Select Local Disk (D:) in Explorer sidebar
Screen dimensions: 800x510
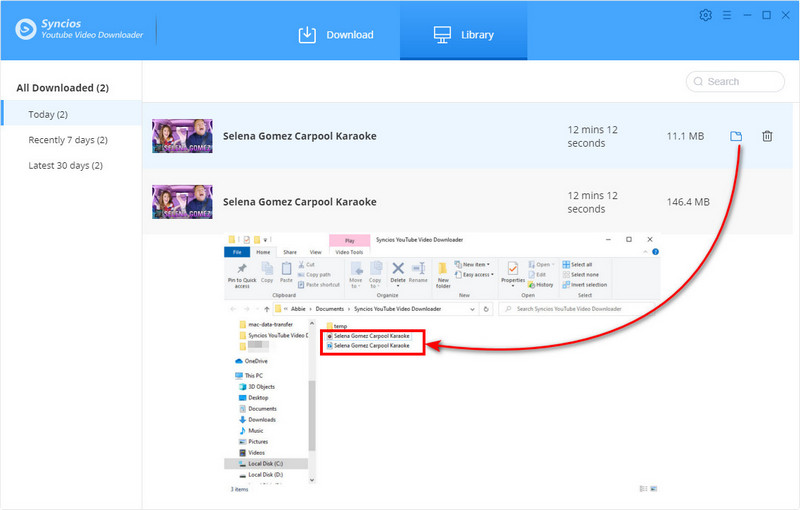click(x=261, y=475)
